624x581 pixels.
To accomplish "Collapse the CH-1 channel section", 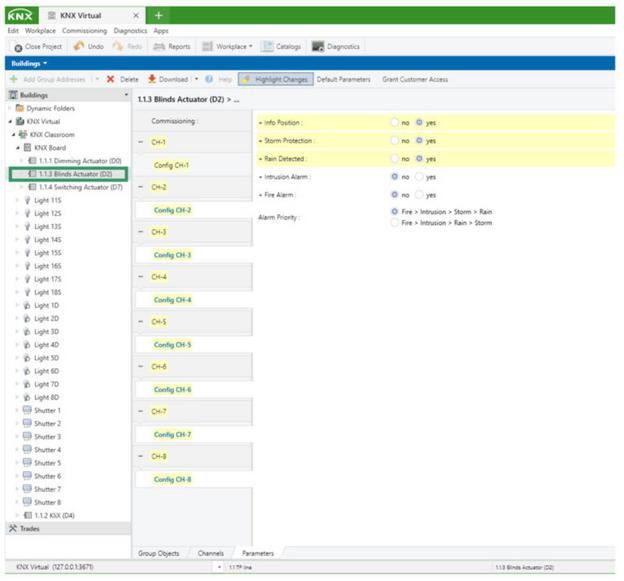I will click(141, 143).
